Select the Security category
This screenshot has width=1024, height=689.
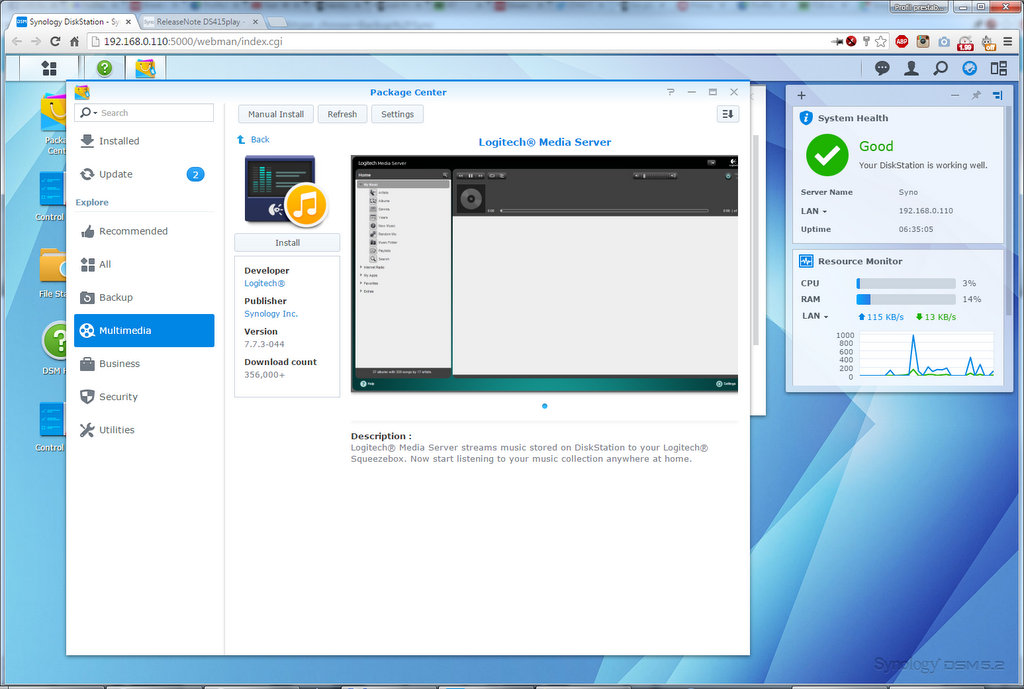point(144,397)
